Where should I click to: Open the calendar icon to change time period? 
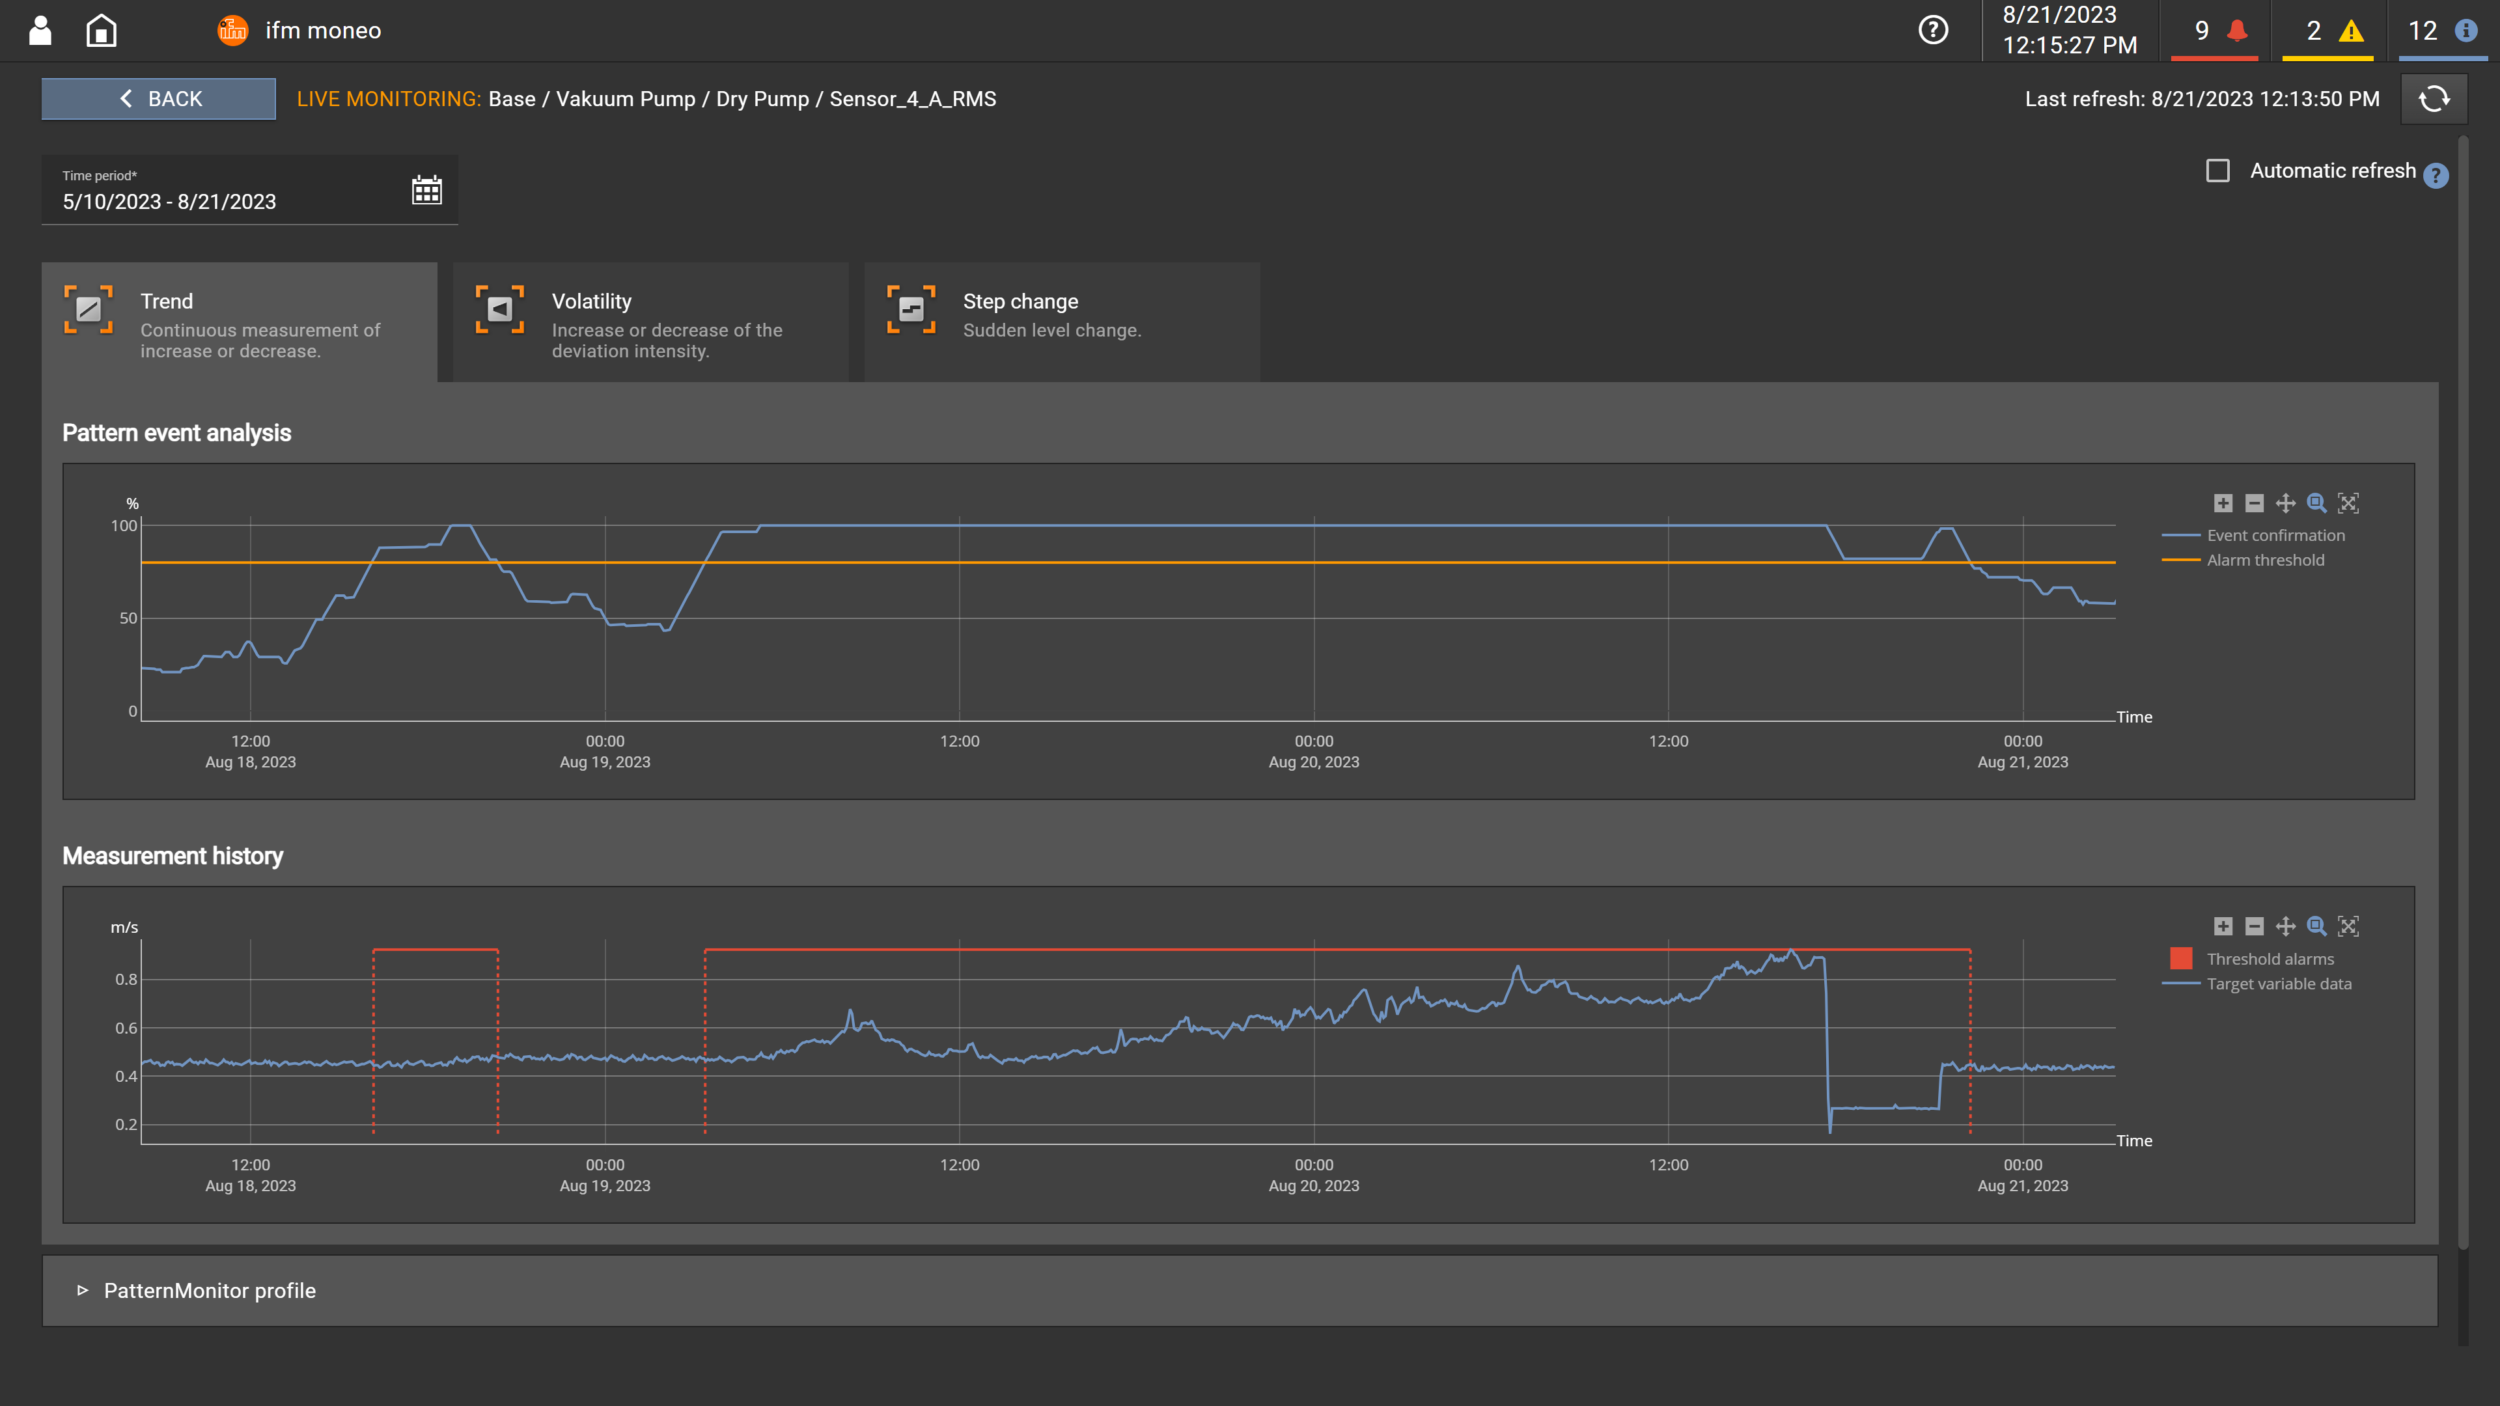tap(428, 189)
